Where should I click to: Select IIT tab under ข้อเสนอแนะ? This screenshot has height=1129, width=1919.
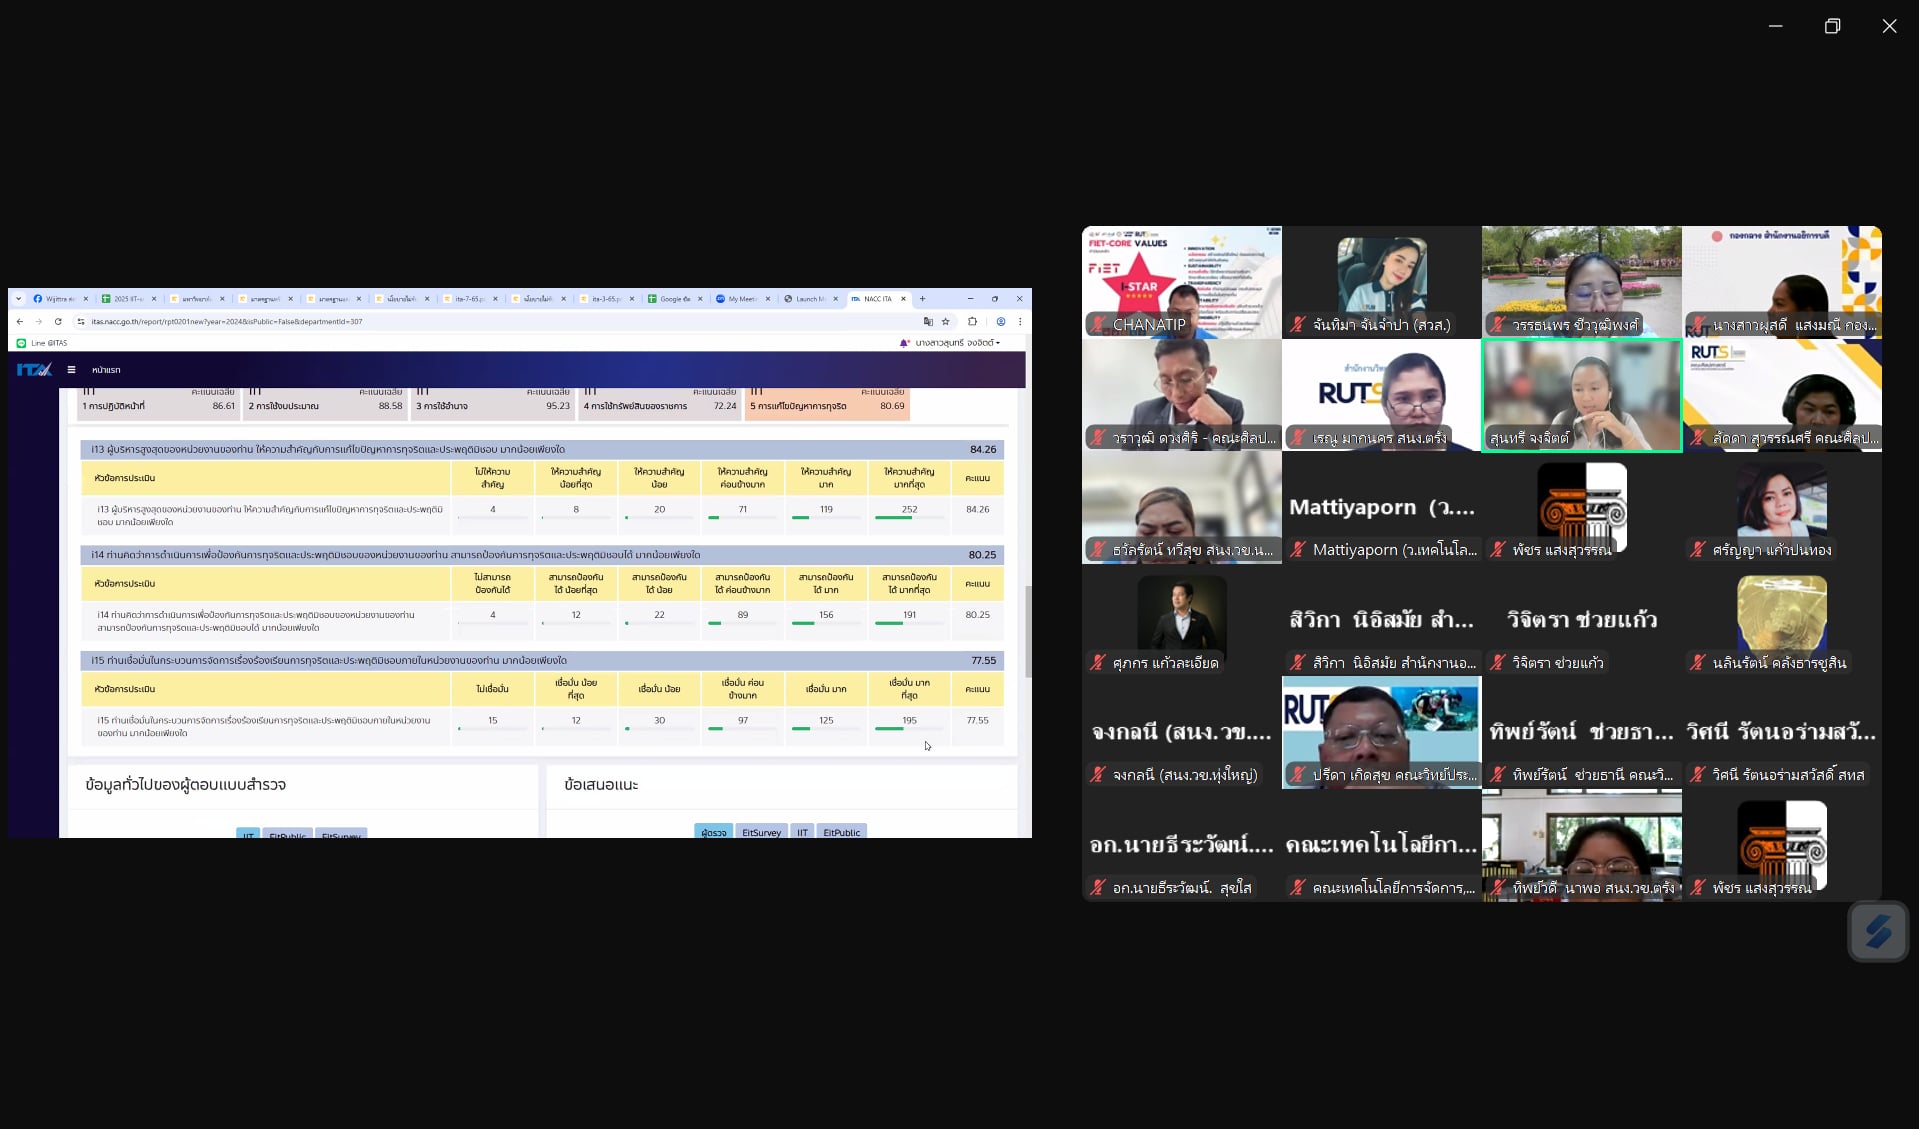point(802,832)
